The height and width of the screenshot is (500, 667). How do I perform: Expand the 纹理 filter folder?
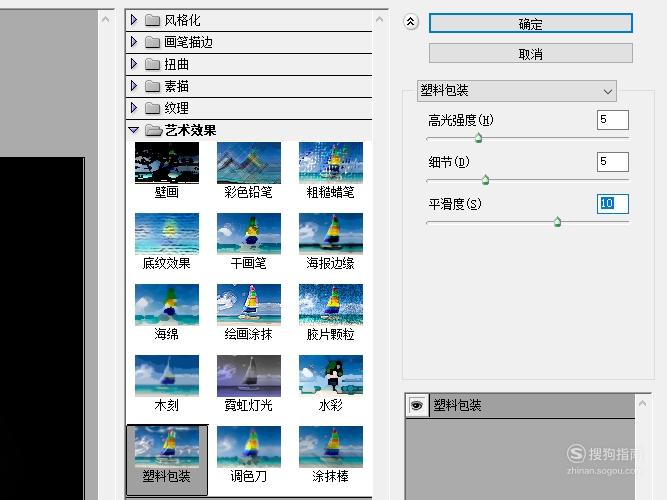(134, 108)
